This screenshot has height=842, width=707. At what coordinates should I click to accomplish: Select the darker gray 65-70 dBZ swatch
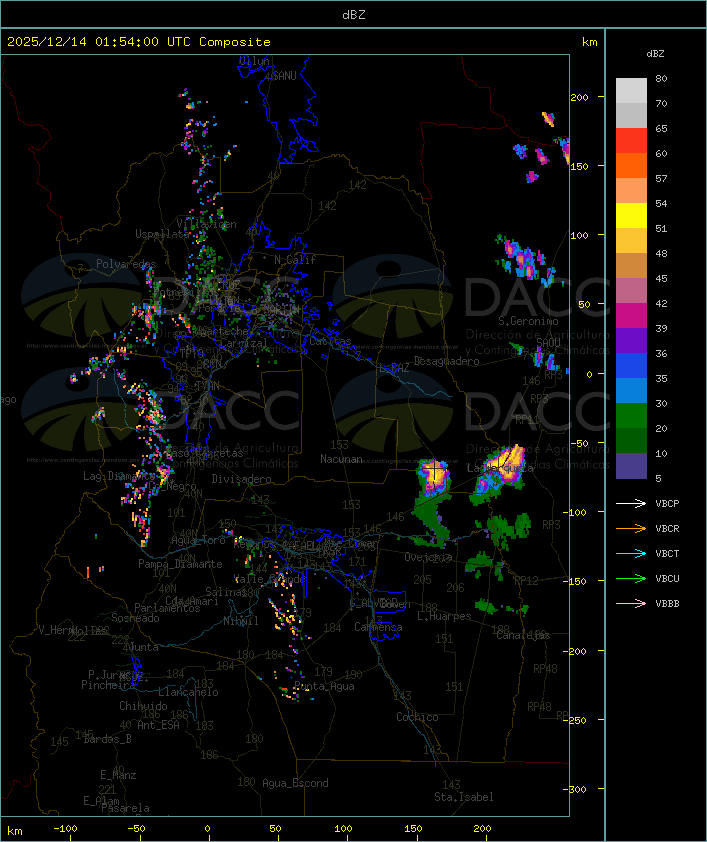[x=631, y=115]
